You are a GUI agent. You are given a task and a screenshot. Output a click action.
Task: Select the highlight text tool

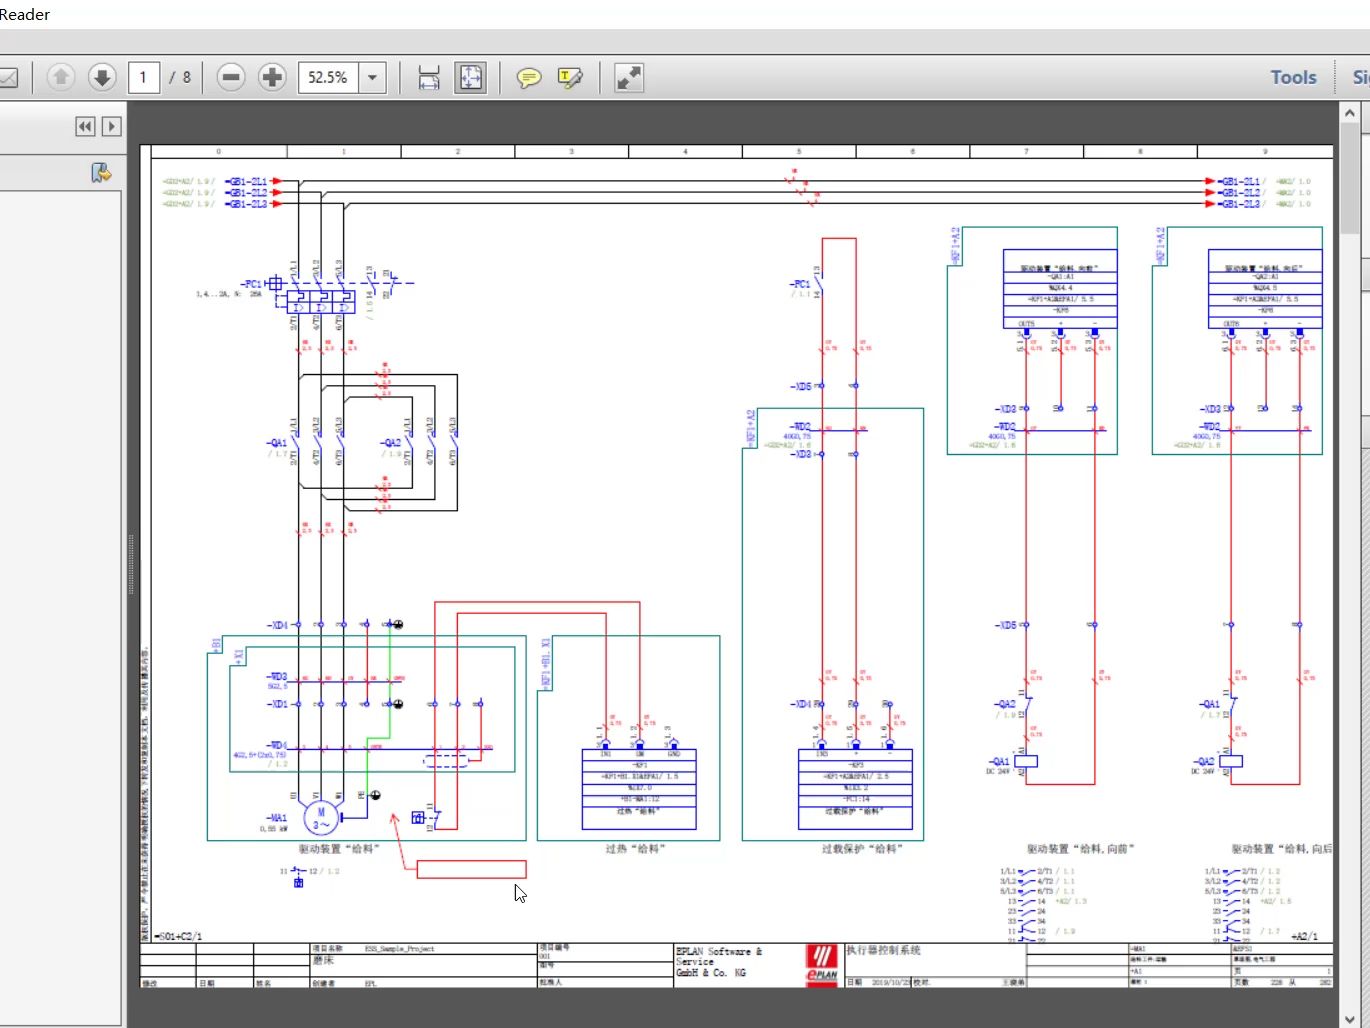pos(570,77)
